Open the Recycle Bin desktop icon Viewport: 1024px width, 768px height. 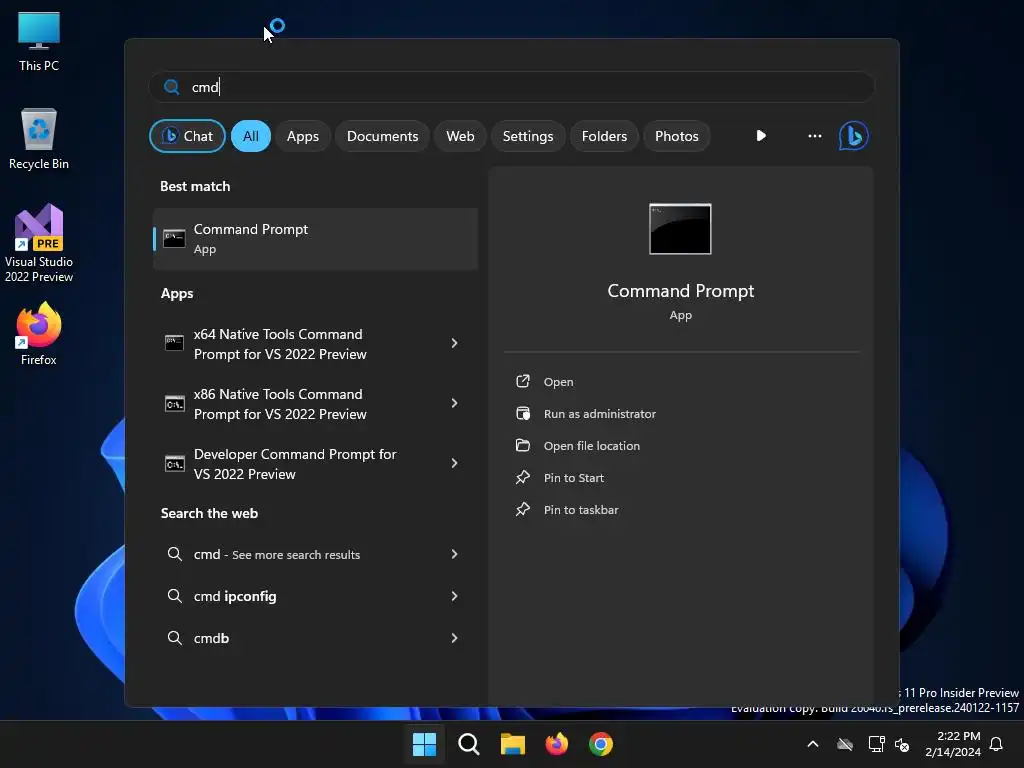(x=39, y=139)
